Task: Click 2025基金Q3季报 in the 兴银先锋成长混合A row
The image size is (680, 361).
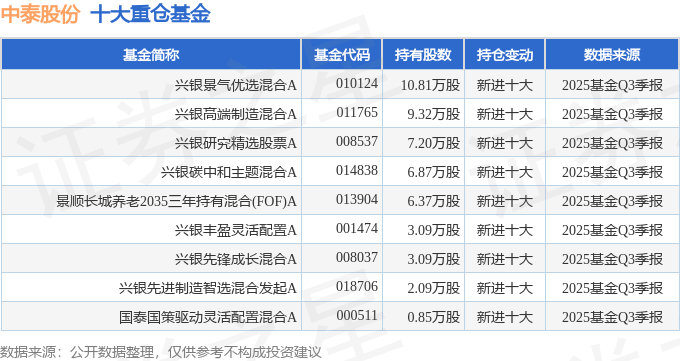Action: (612, 259)
